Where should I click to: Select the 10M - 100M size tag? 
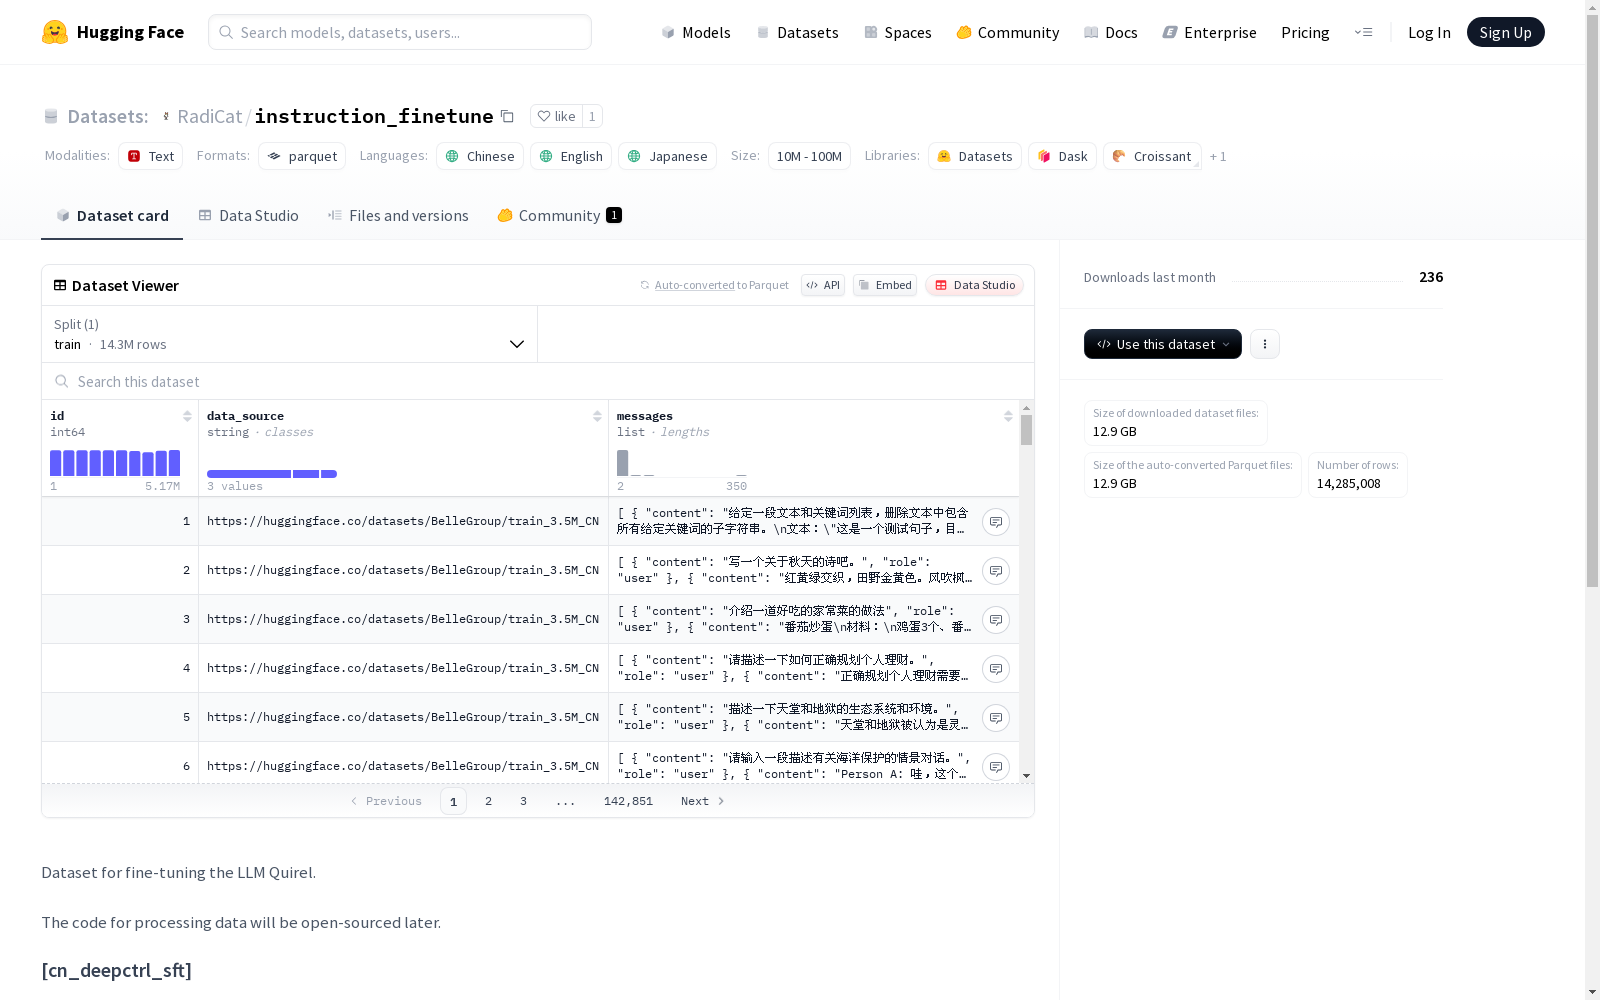tap(809, 156)
